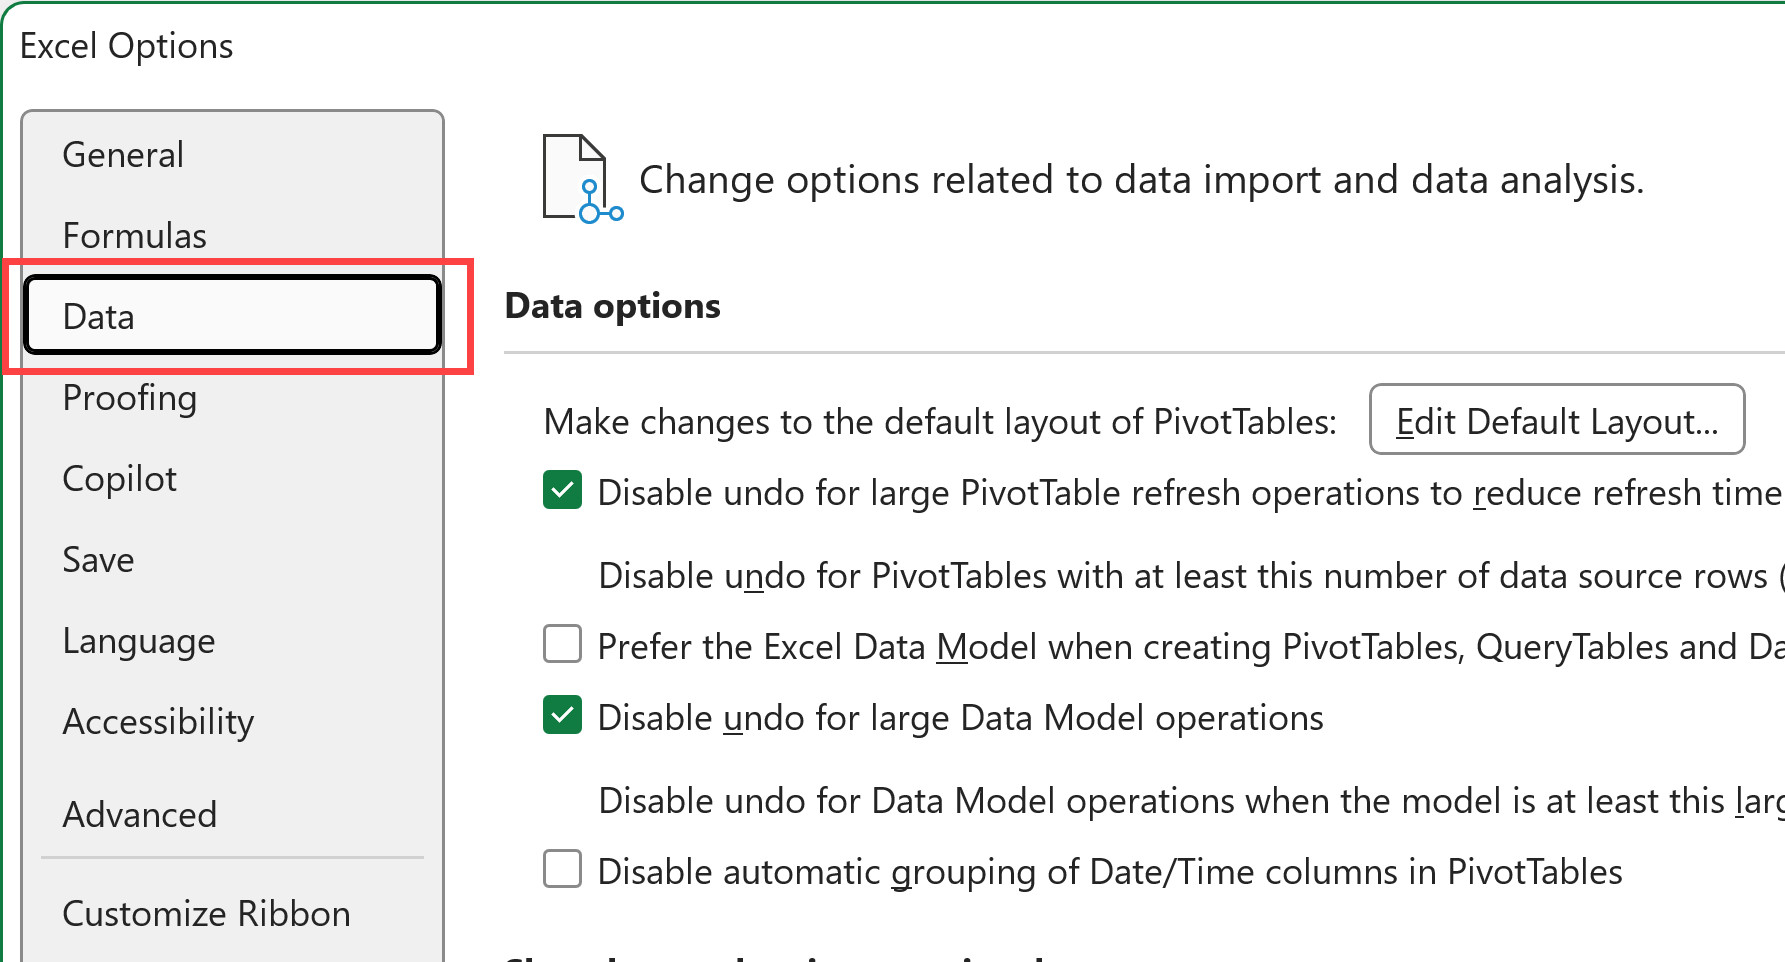Screen dimensions: 1785x962
Task: Open the Accessibility options
Action: (x=158, y=722)
